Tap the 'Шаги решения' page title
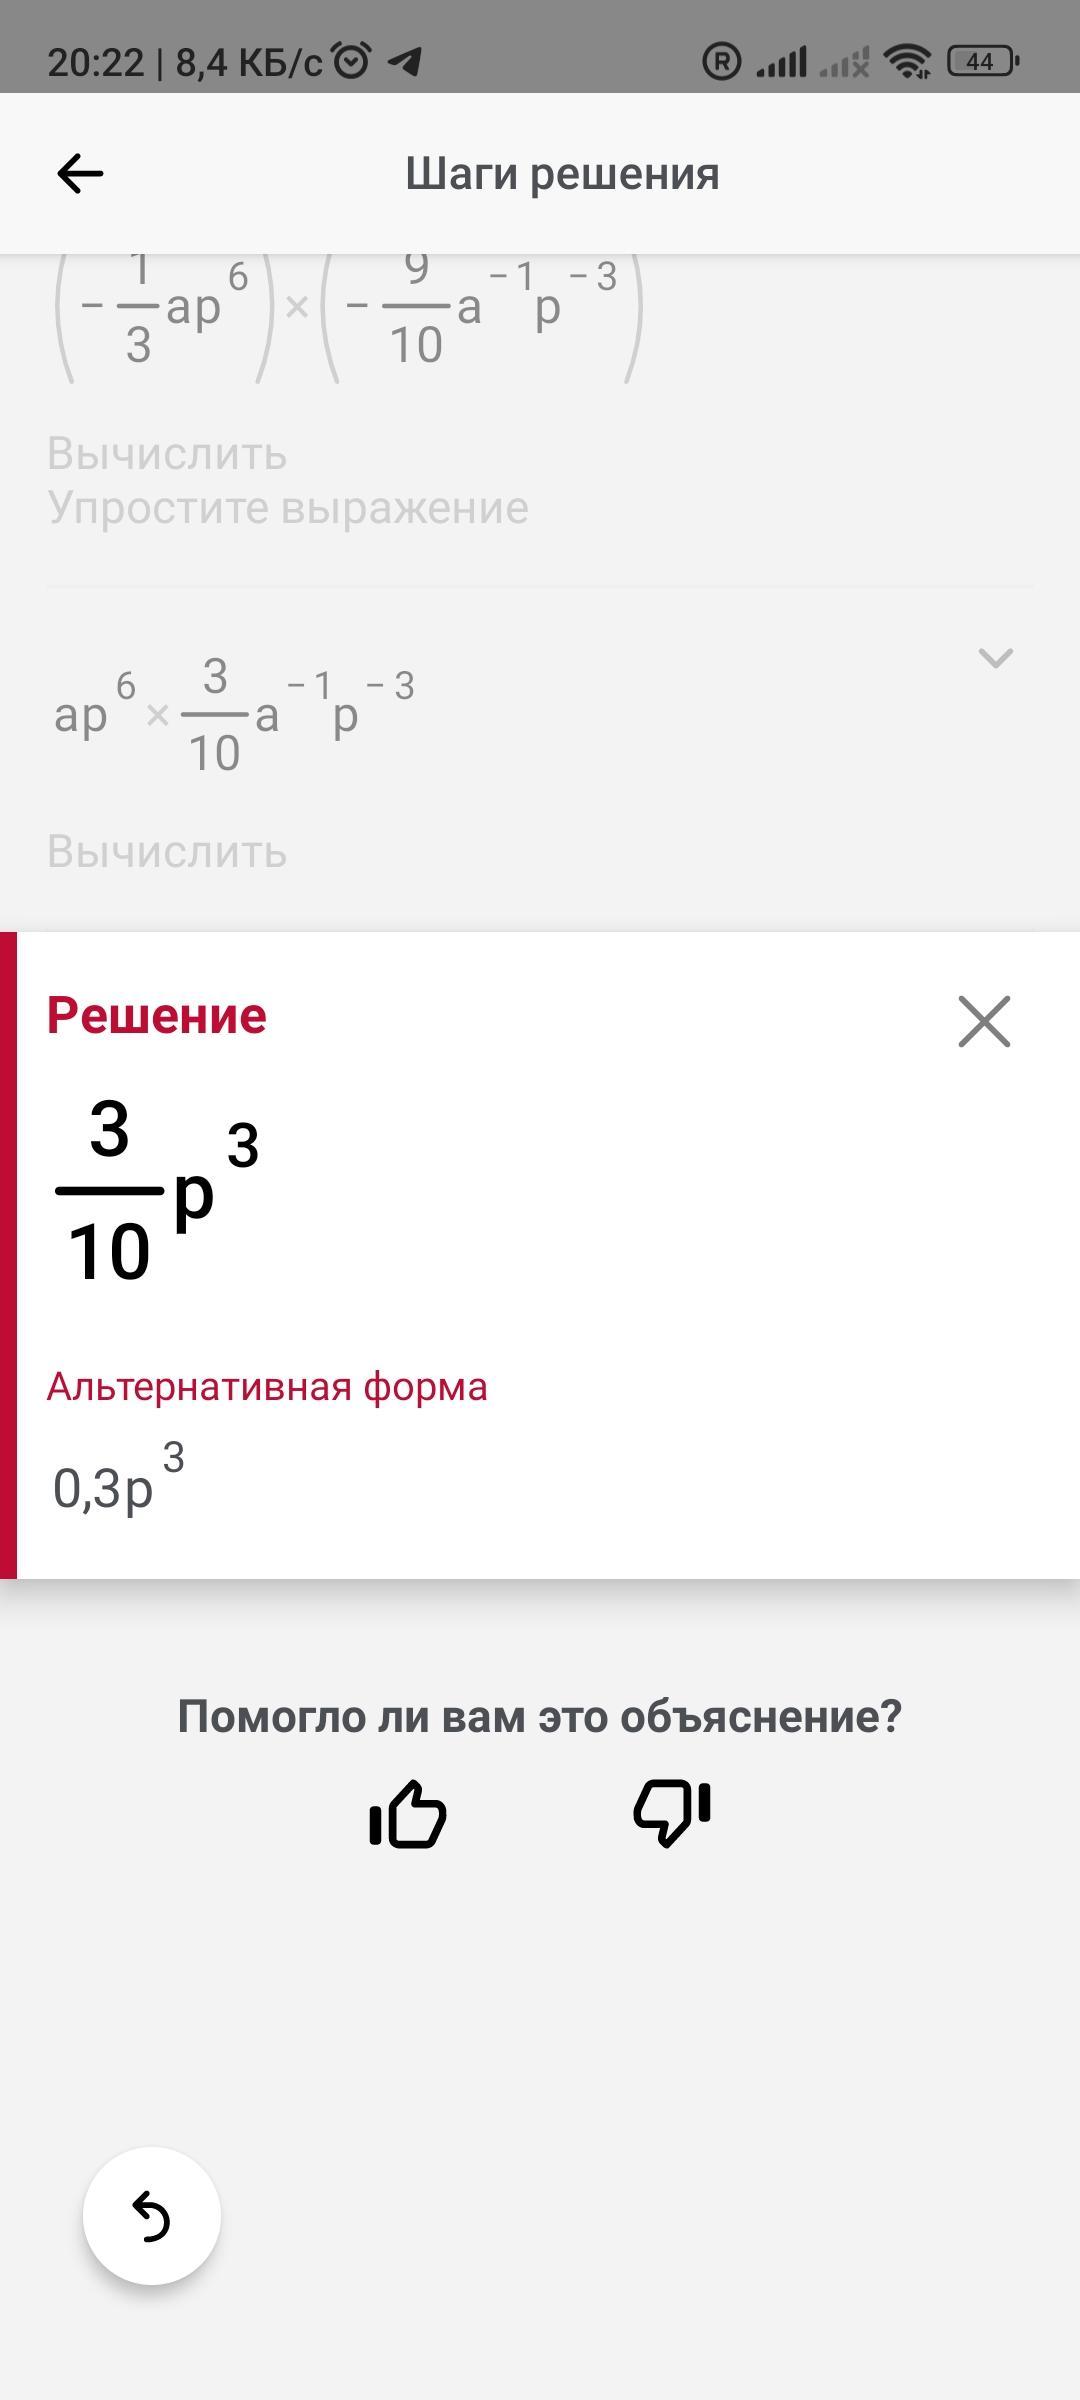The image size is (1080, 2400). [x=562, y=174]
